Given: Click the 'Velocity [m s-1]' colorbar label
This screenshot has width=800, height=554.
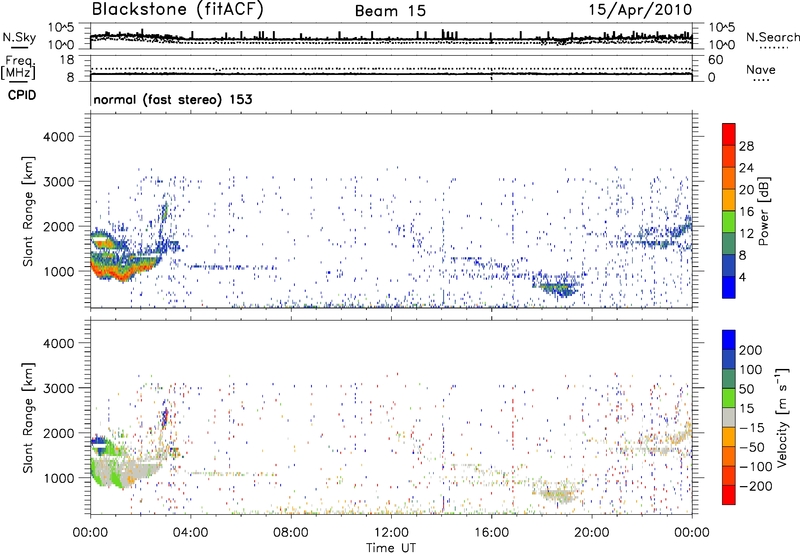Looking at the screenshot, I should pos(782,418).
